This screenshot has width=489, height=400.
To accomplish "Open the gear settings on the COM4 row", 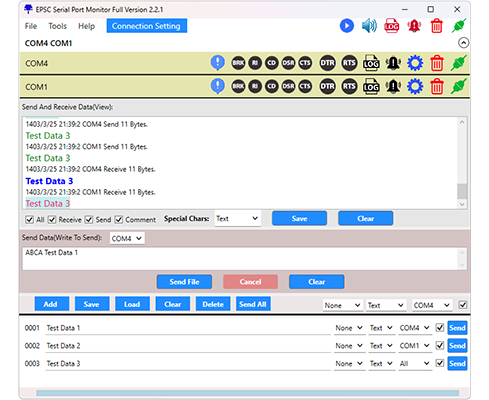I will point(415,63).
